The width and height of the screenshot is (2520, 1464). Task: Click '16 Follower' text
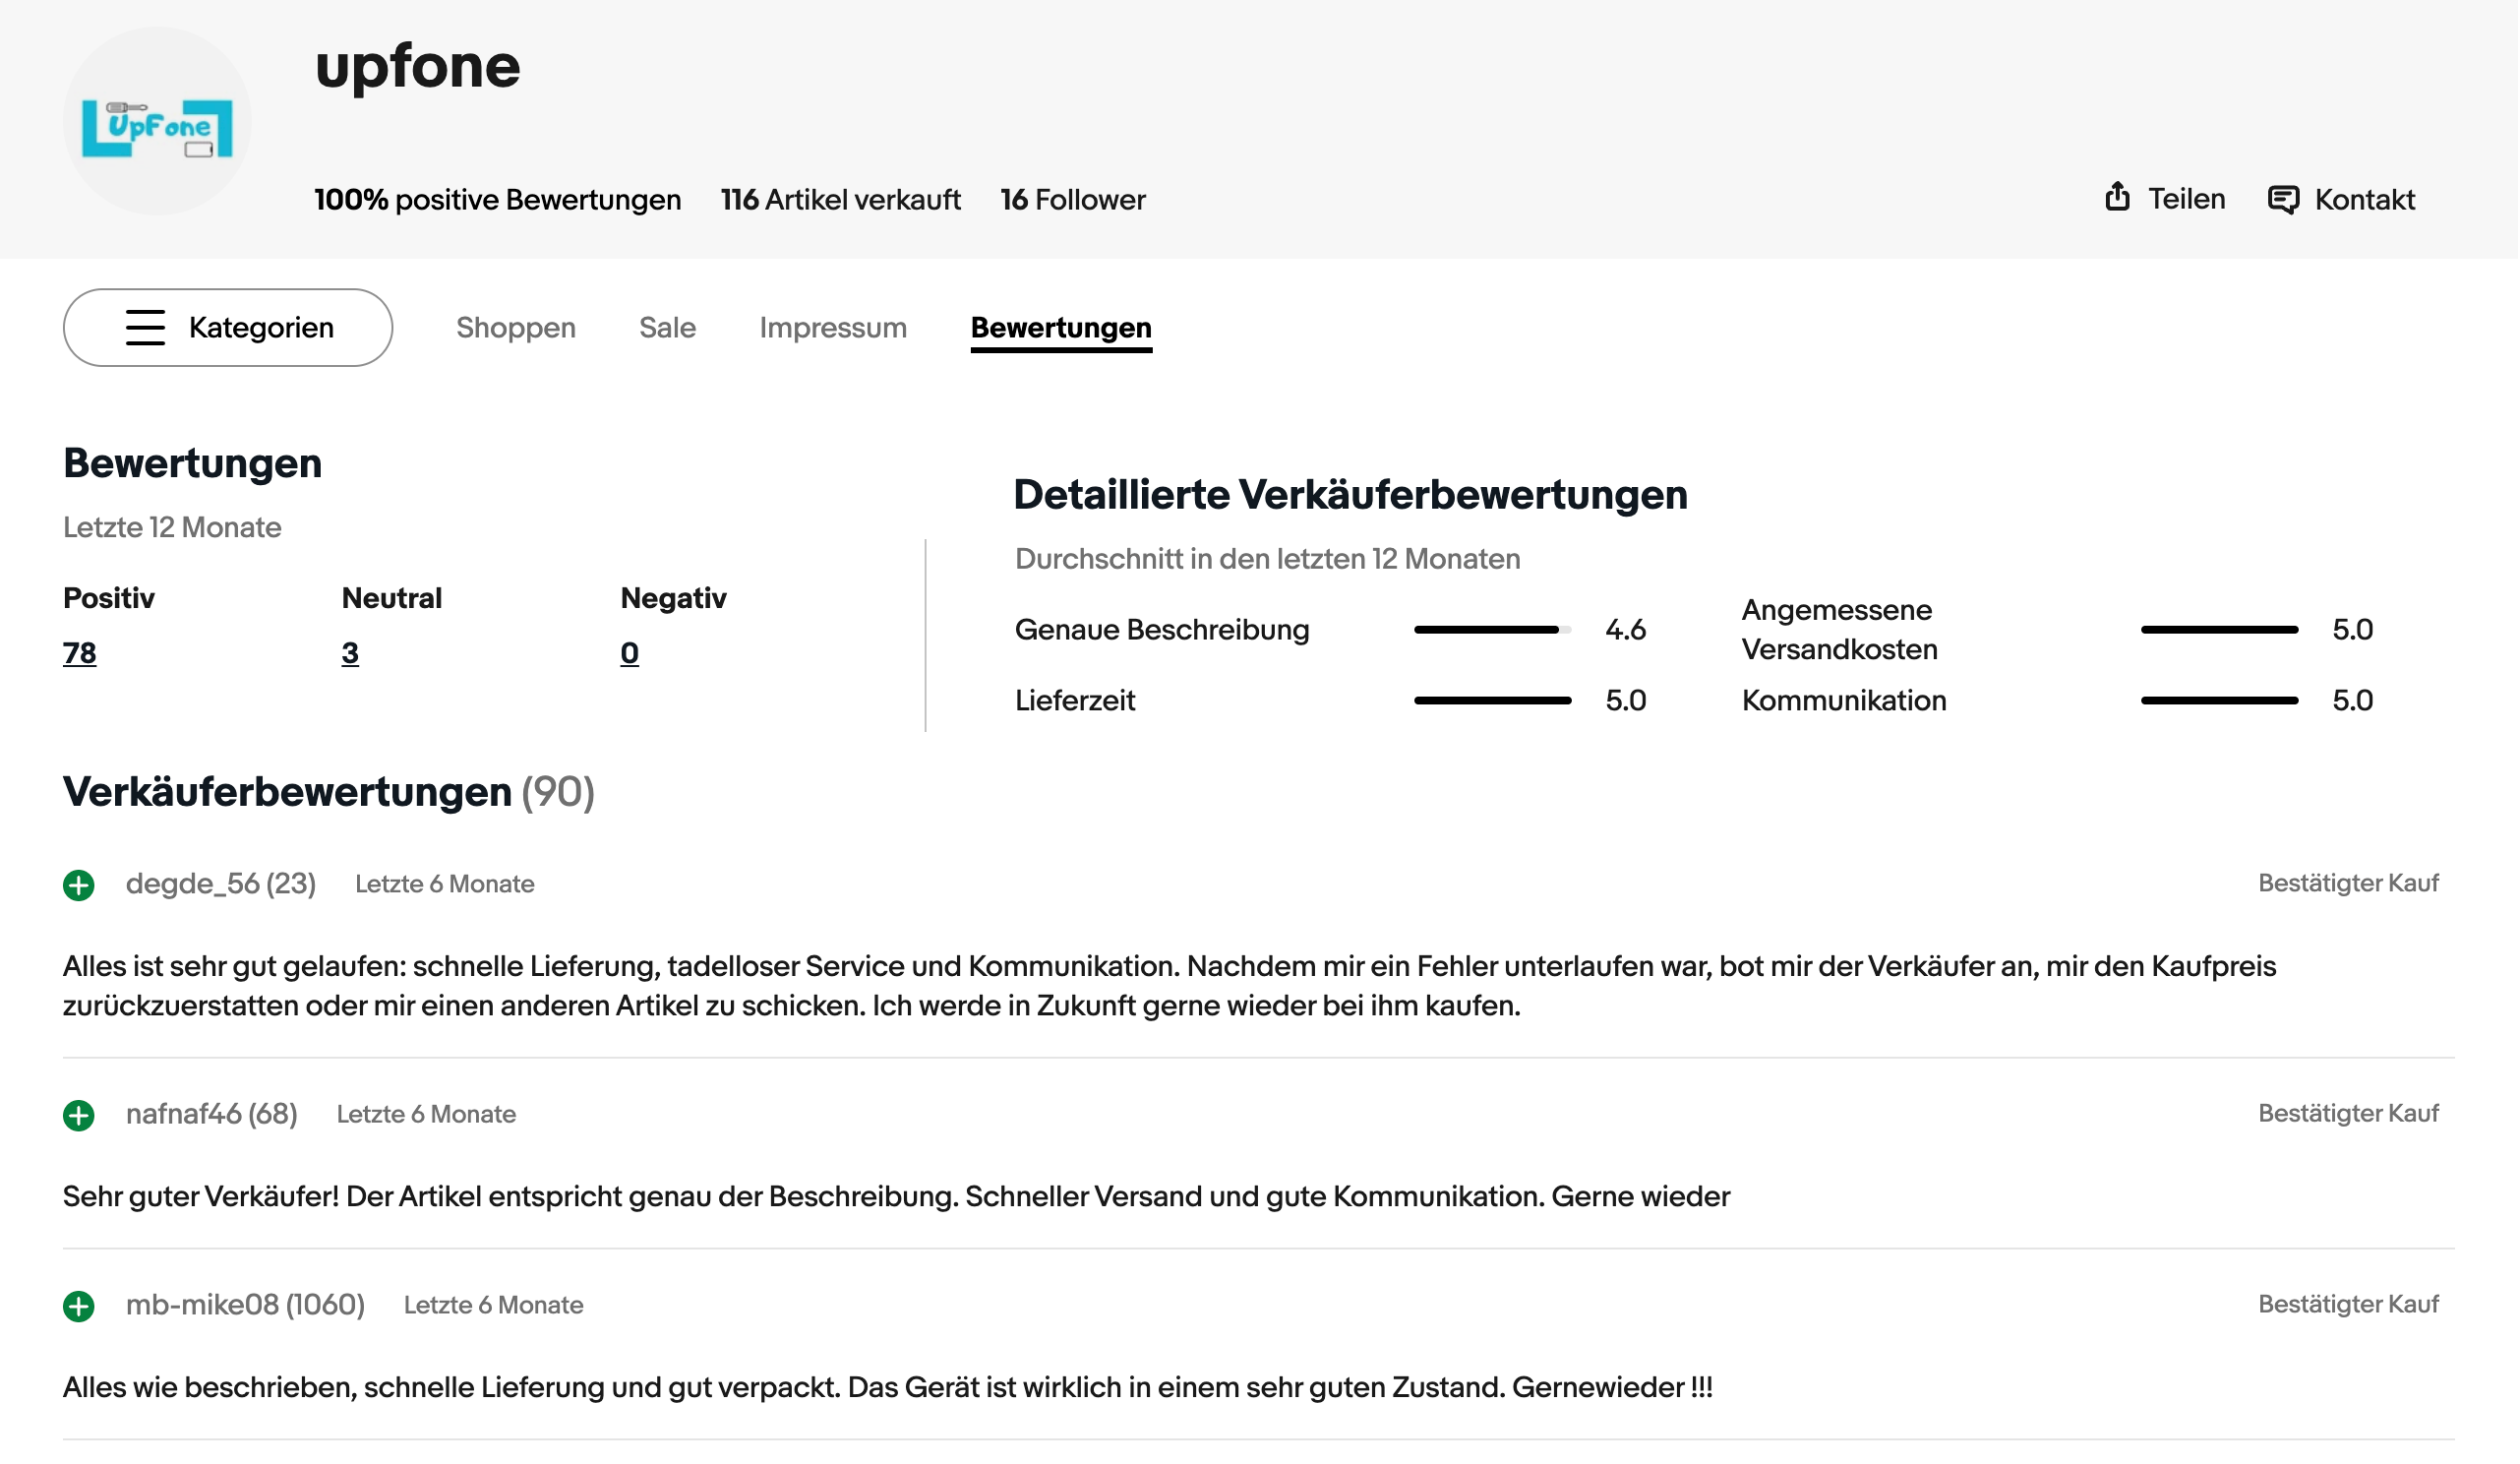(x=1074, y=200)
